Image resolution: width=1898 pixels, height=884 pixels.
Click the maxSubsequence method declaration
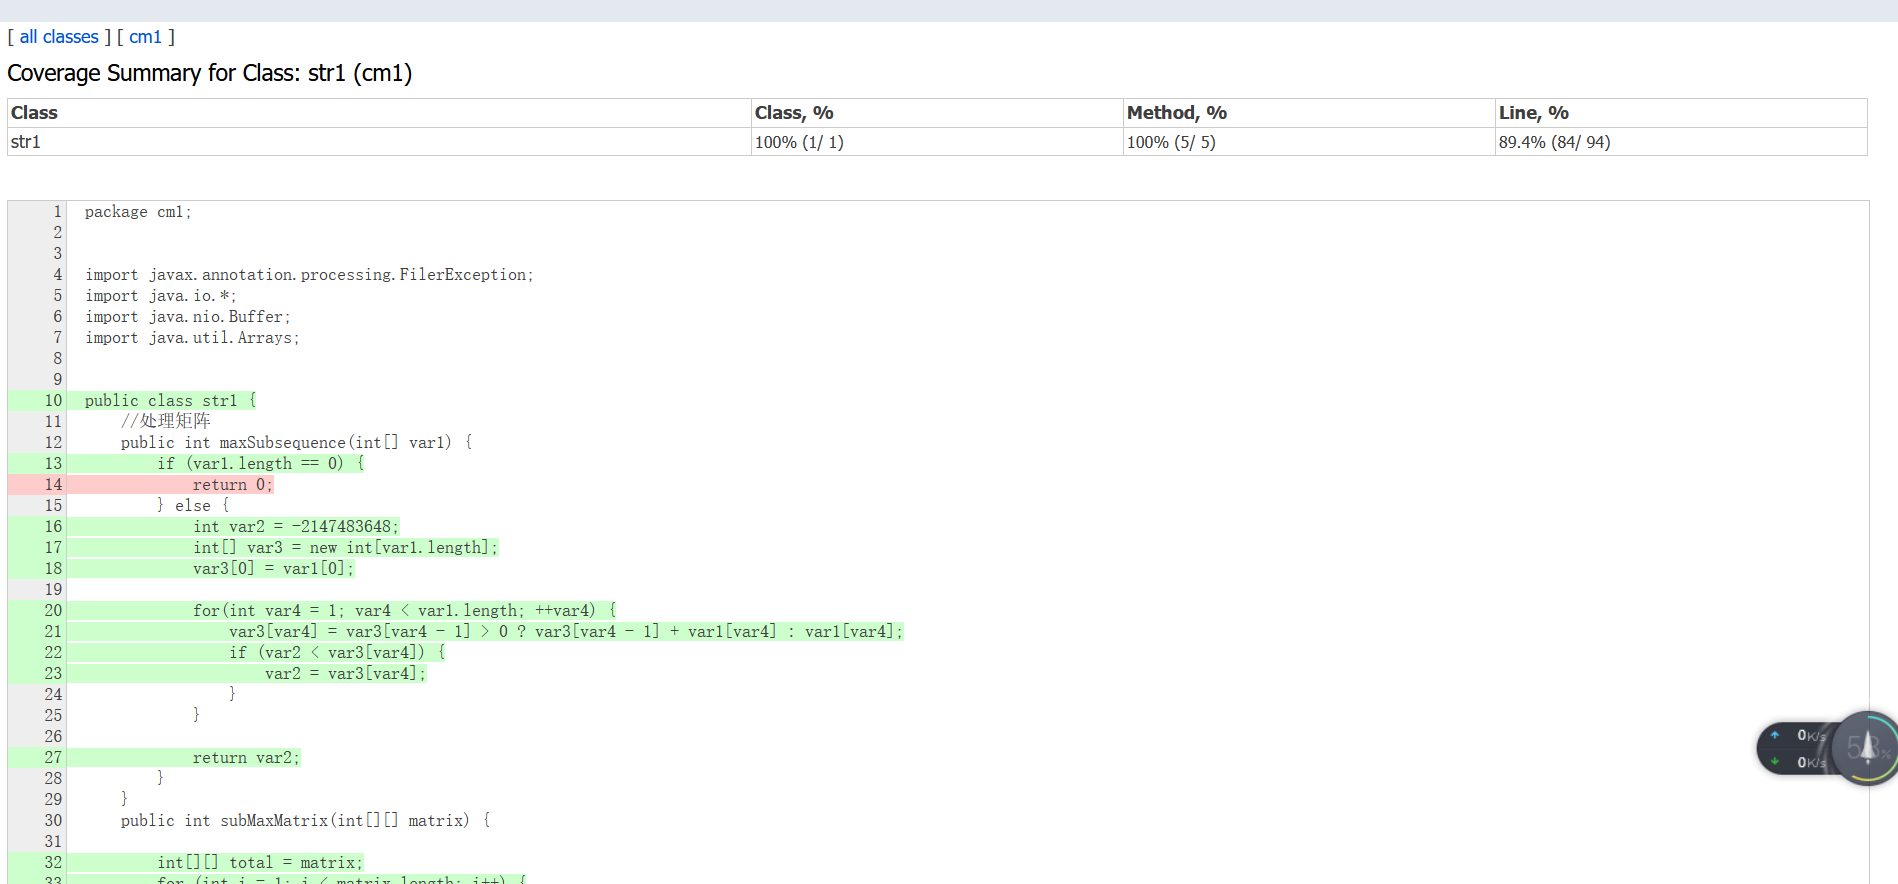[297, 443]
